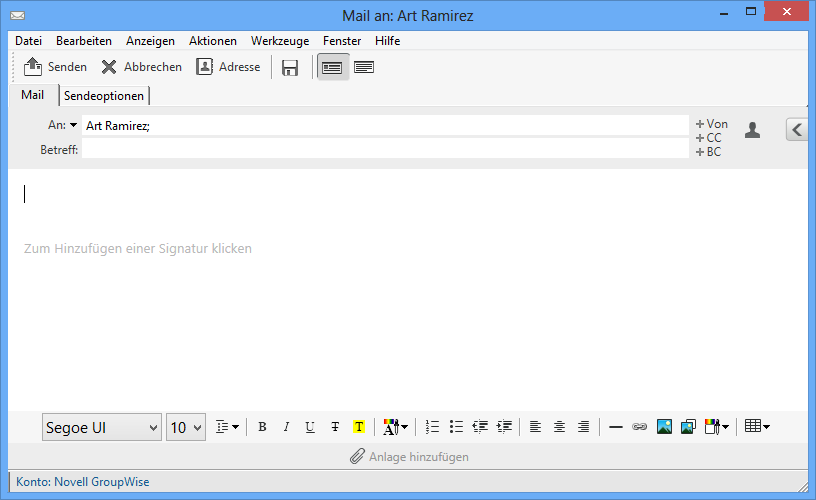Screen dimensions: 816x500
Task: Align text right
Action: coord(583,427)
